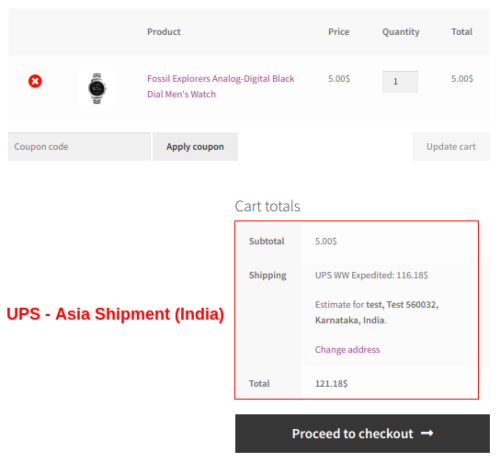Focus the quantity field showing 1

pyautogui.click(x=400, y=82)
